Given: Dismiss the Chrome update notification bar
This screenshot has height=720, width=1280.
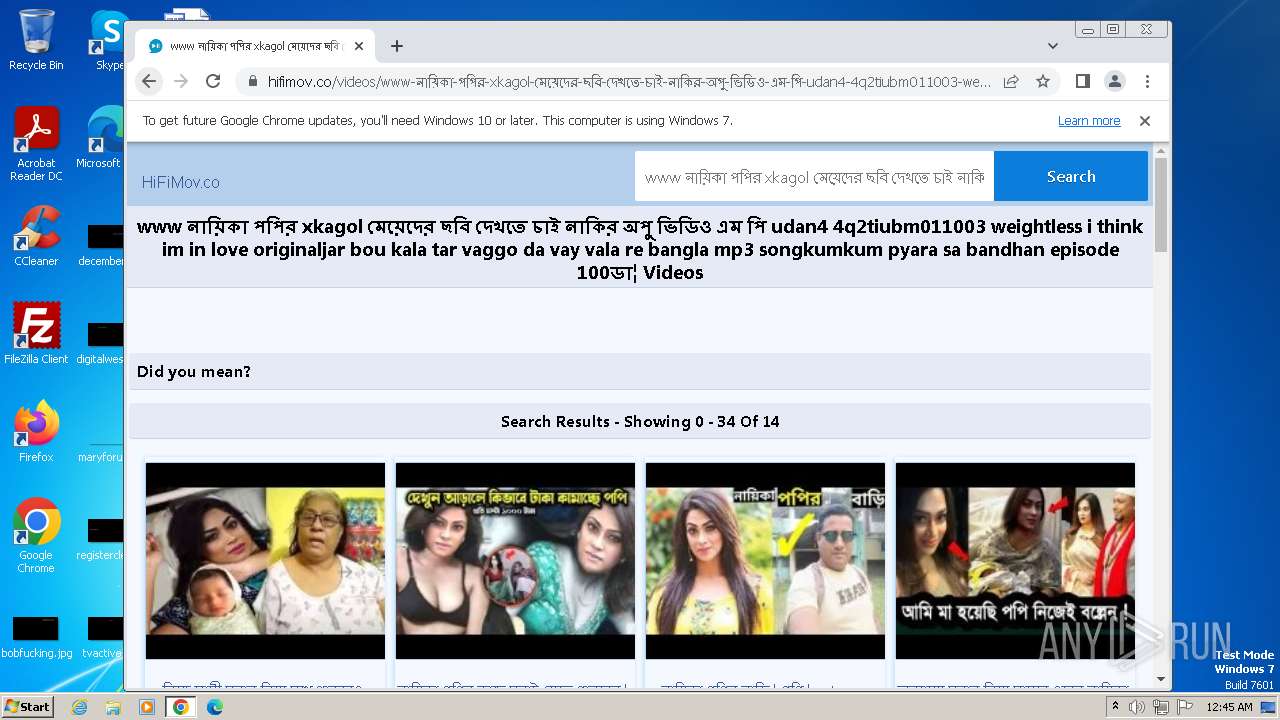Looking at the screenshot, I should point(1145,121).
